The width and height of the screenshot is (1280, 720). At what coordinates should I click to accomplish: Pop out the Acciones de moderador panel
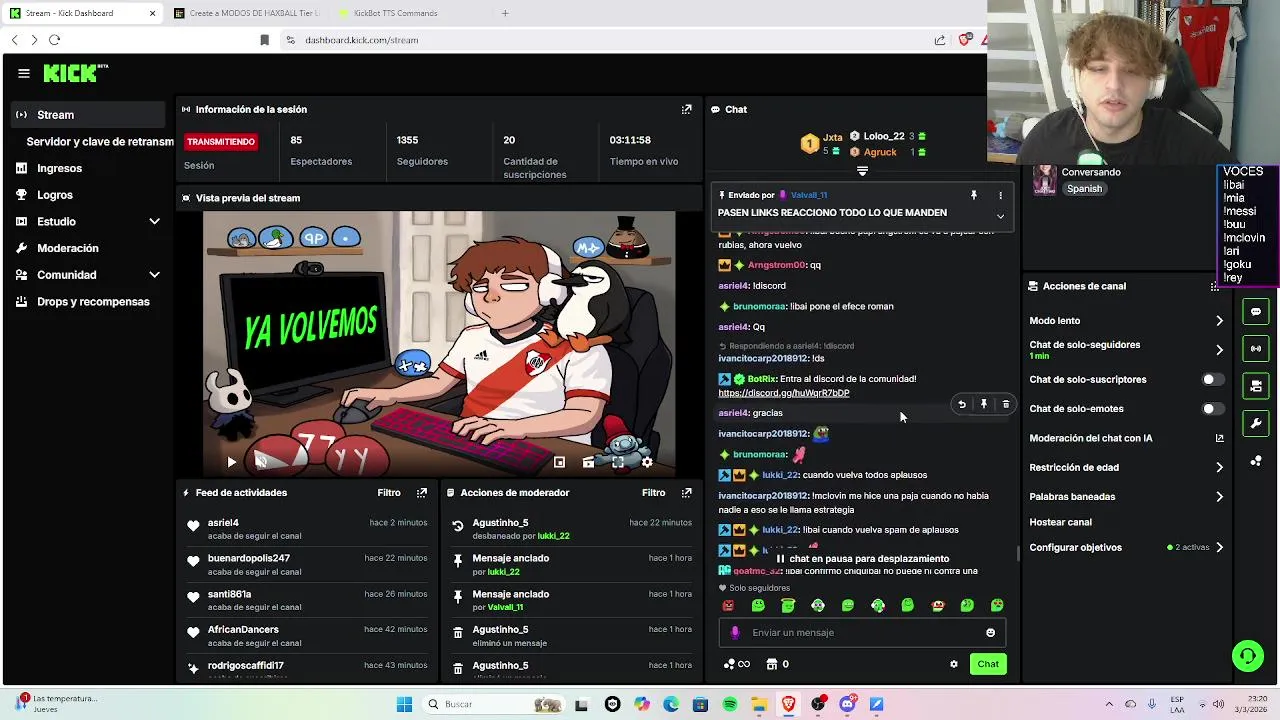(x=686, y=492)
